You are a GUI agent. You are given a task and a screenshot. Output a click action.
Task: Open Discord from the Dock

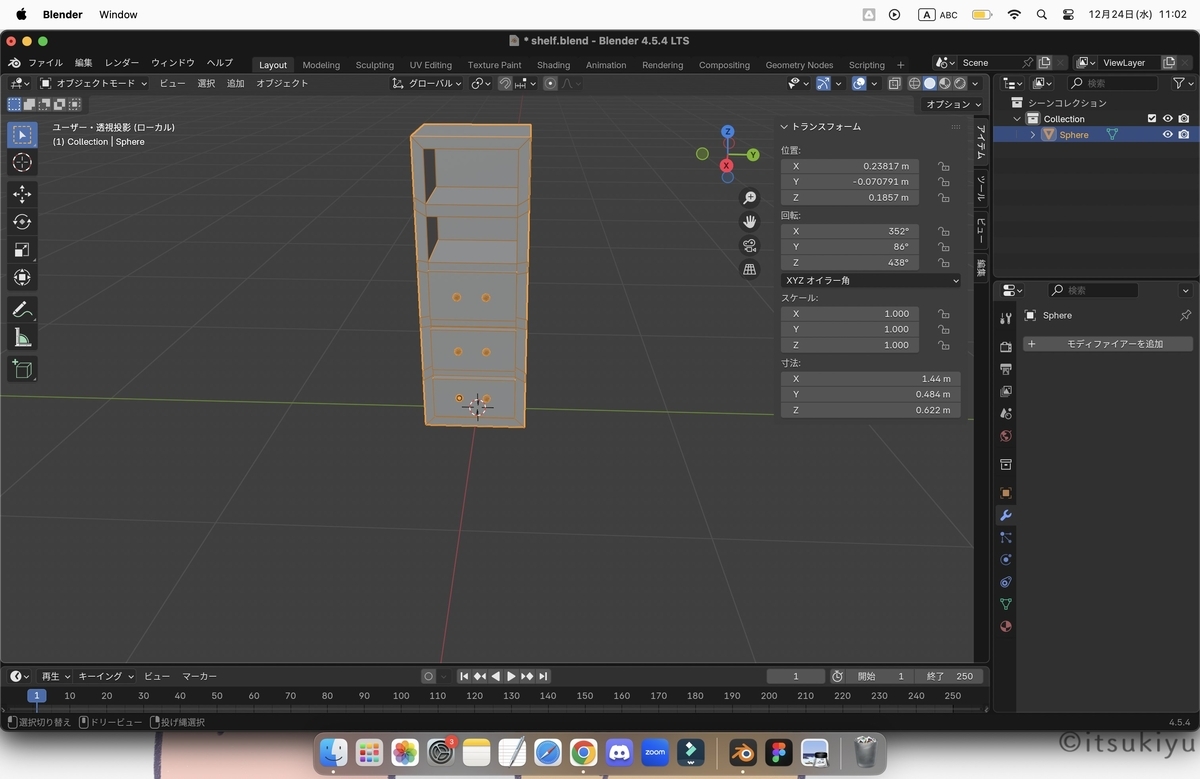point(620,752)
